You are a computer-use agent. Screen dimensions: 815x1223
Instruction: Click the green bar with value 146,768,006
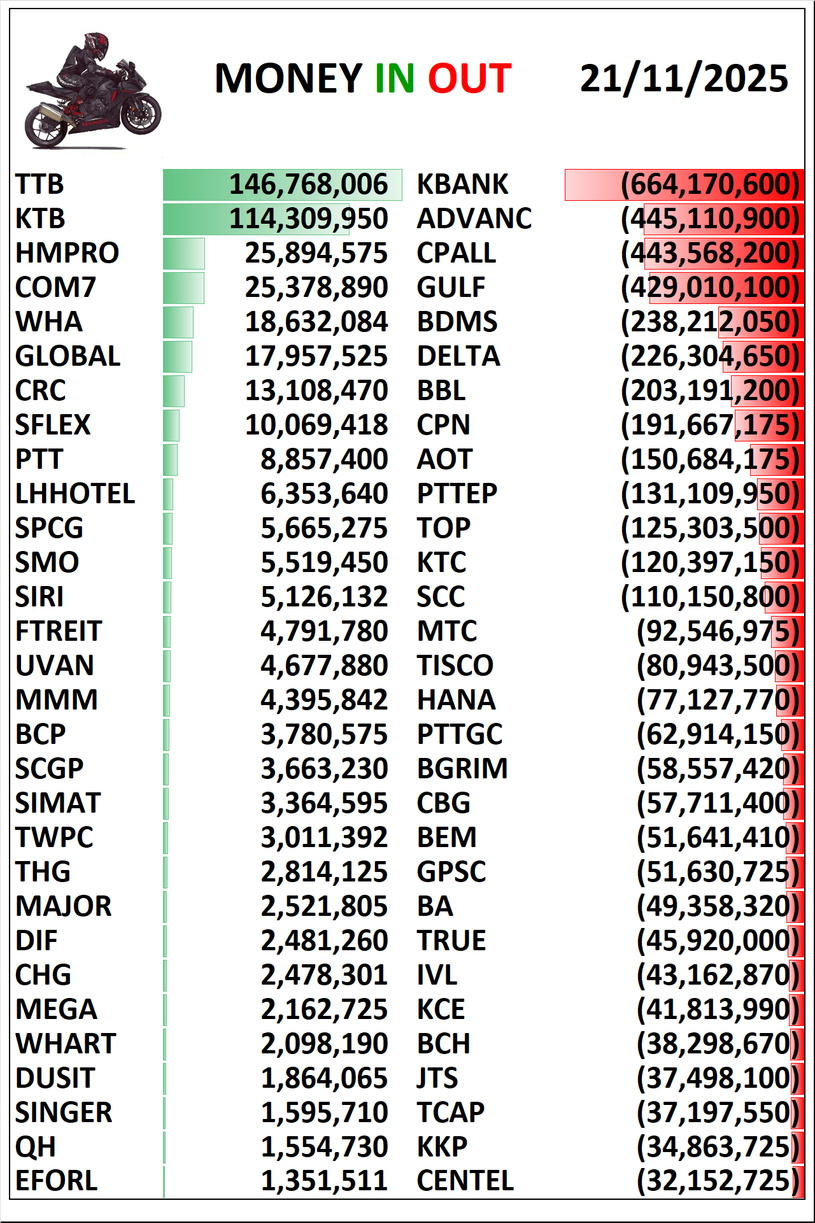coord(283,185)
